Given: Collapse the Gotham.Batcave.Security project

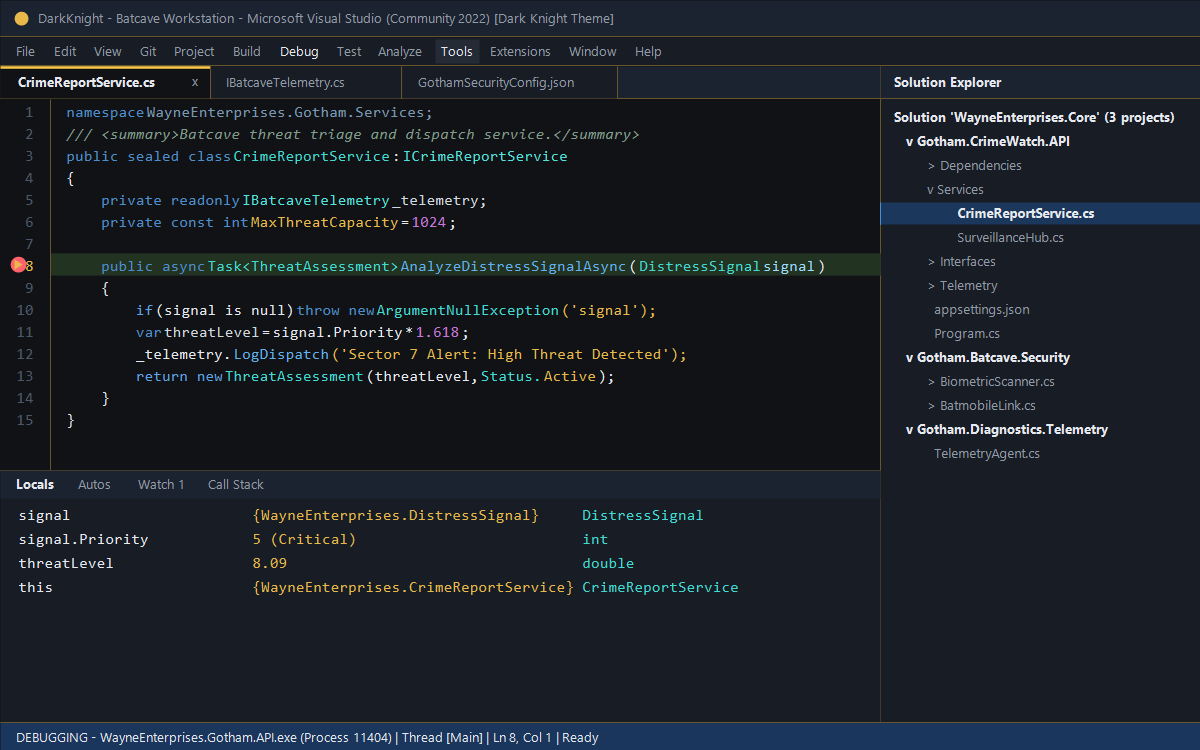Looking at the screenshot, I should 910,357.
